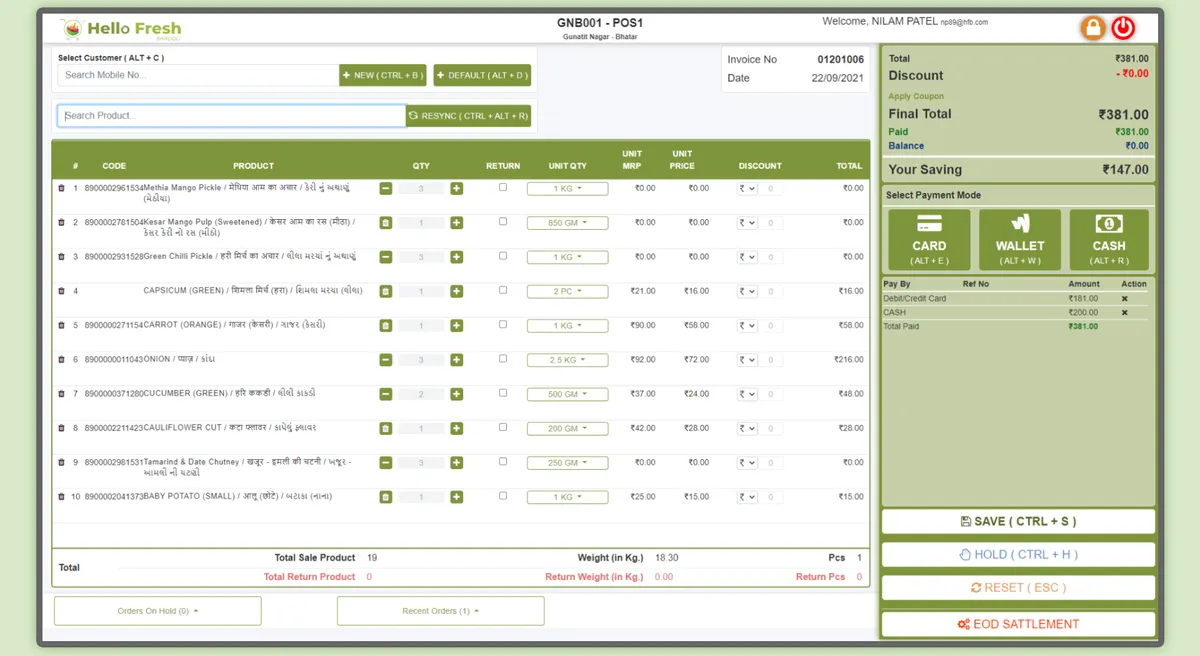Expand Orders On Hold (0) list
This screenshot has height=656, width=1200.
pos(158,611)
